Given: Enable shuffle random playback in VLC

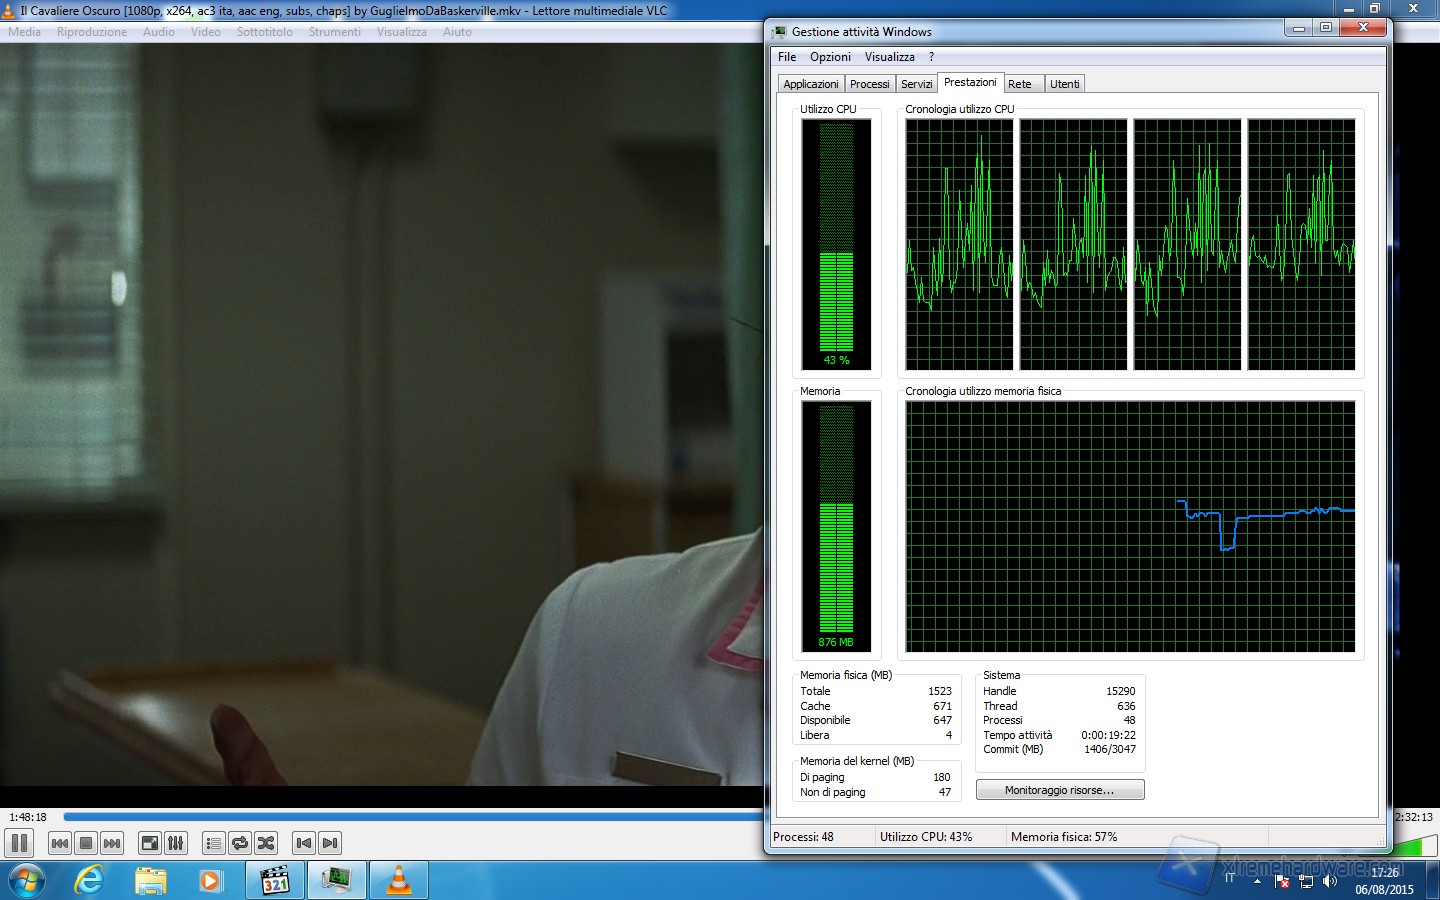Looking at the screenshot, I should pyautogui.click(x=266, y=843).
